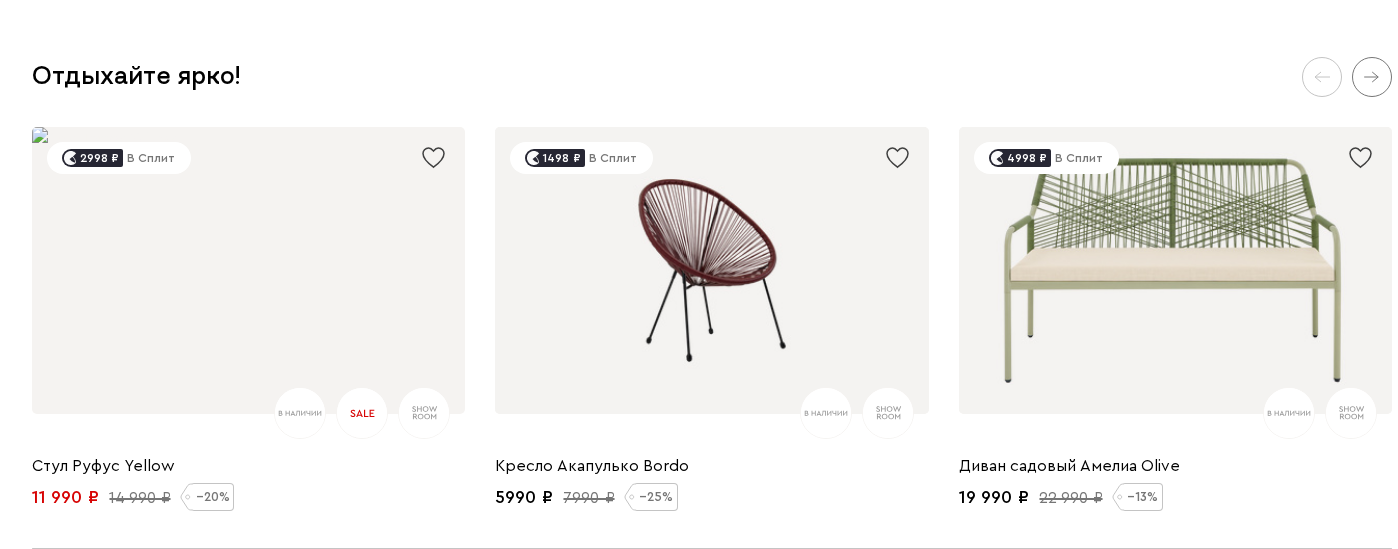Image resolution: width=1398 pixels, height=549 pixels.
Task: Click the red SALE badge on Стул Руфус
Action: 362,413
